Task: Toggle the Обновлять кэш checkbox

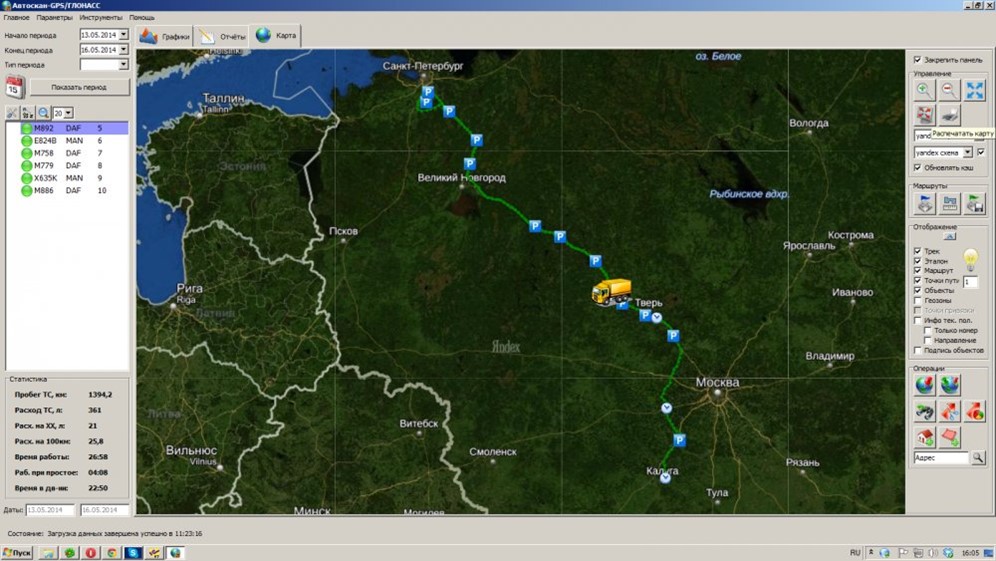Action: tap(917, 168)
